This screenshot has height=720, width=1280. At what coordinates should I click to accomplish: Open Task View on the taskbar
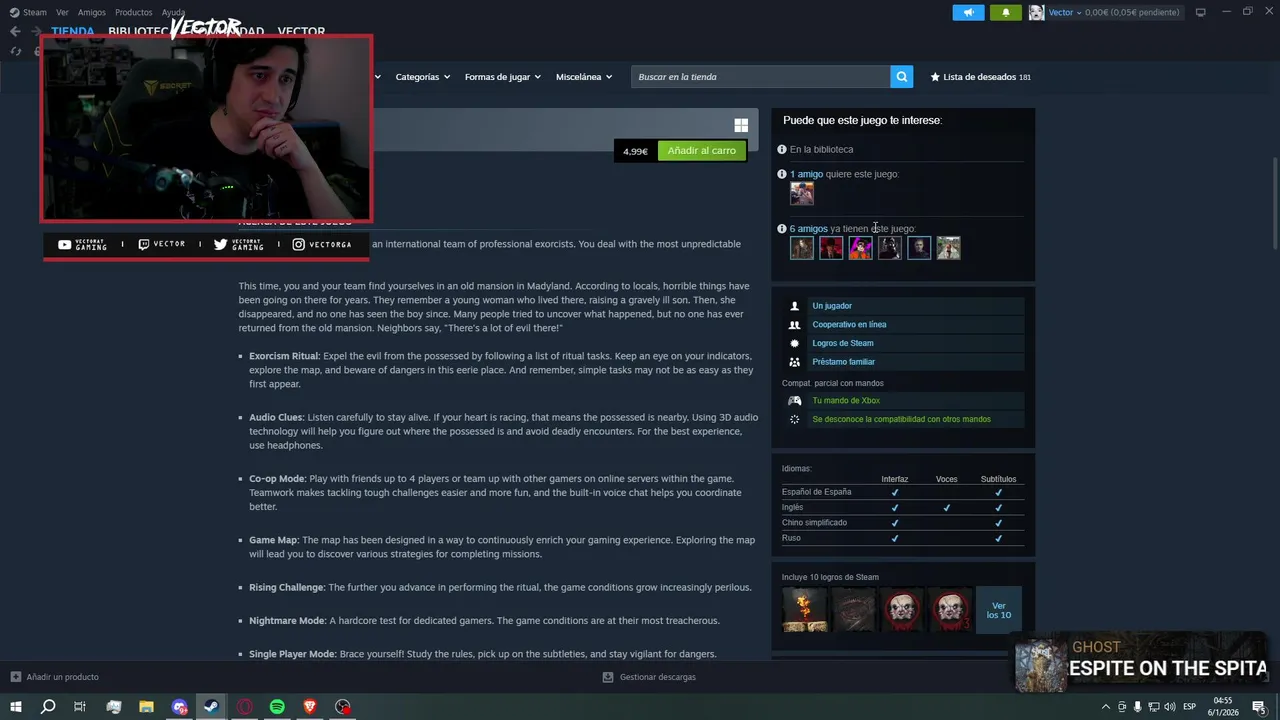pyautogui.click(x=80, y=707)
